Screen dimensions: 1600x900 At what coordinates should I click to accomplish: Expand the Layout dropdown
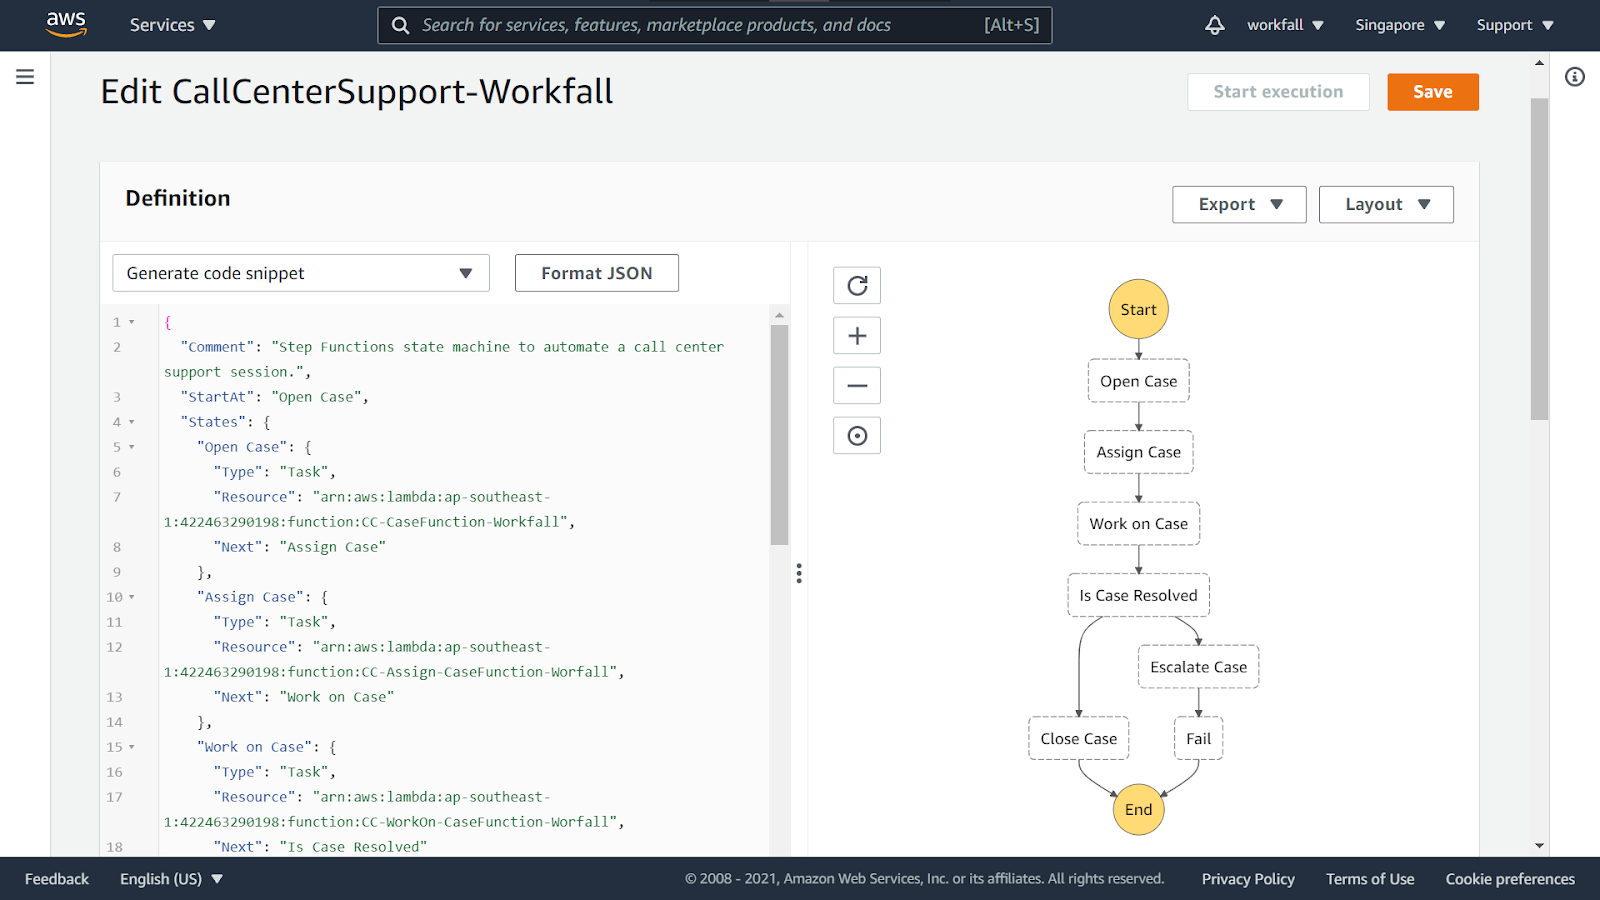coord(1386,204)
